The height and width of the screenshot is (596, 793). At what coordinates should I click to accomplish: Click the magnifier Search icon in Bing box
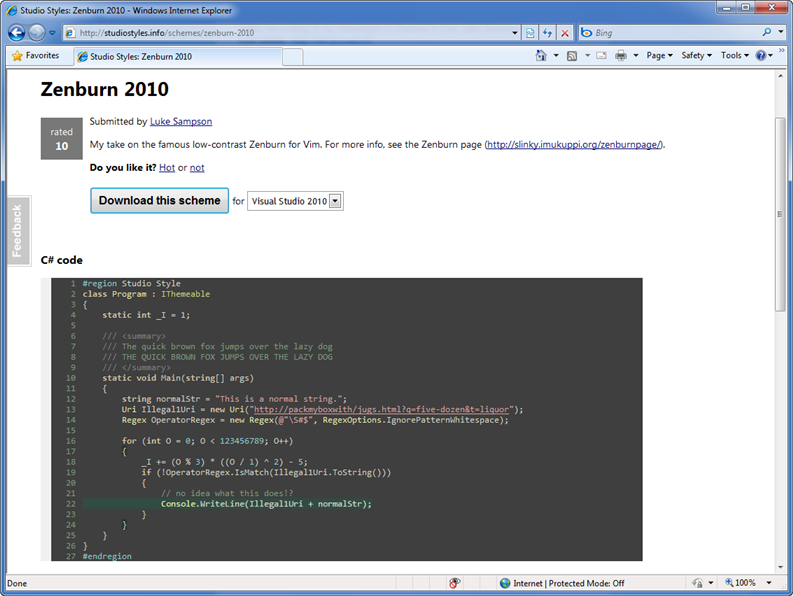pos(767,32)
